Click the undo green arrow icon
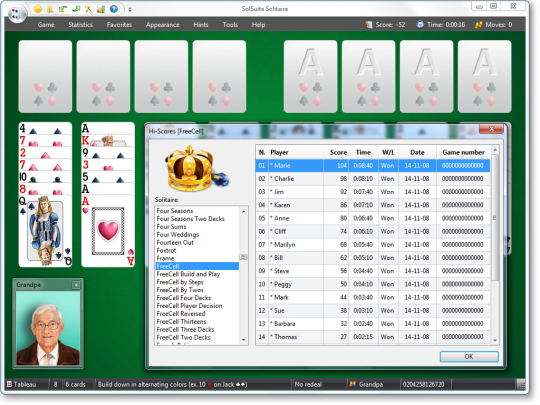This screenshot has width=540, height=405. click(63, 9)
